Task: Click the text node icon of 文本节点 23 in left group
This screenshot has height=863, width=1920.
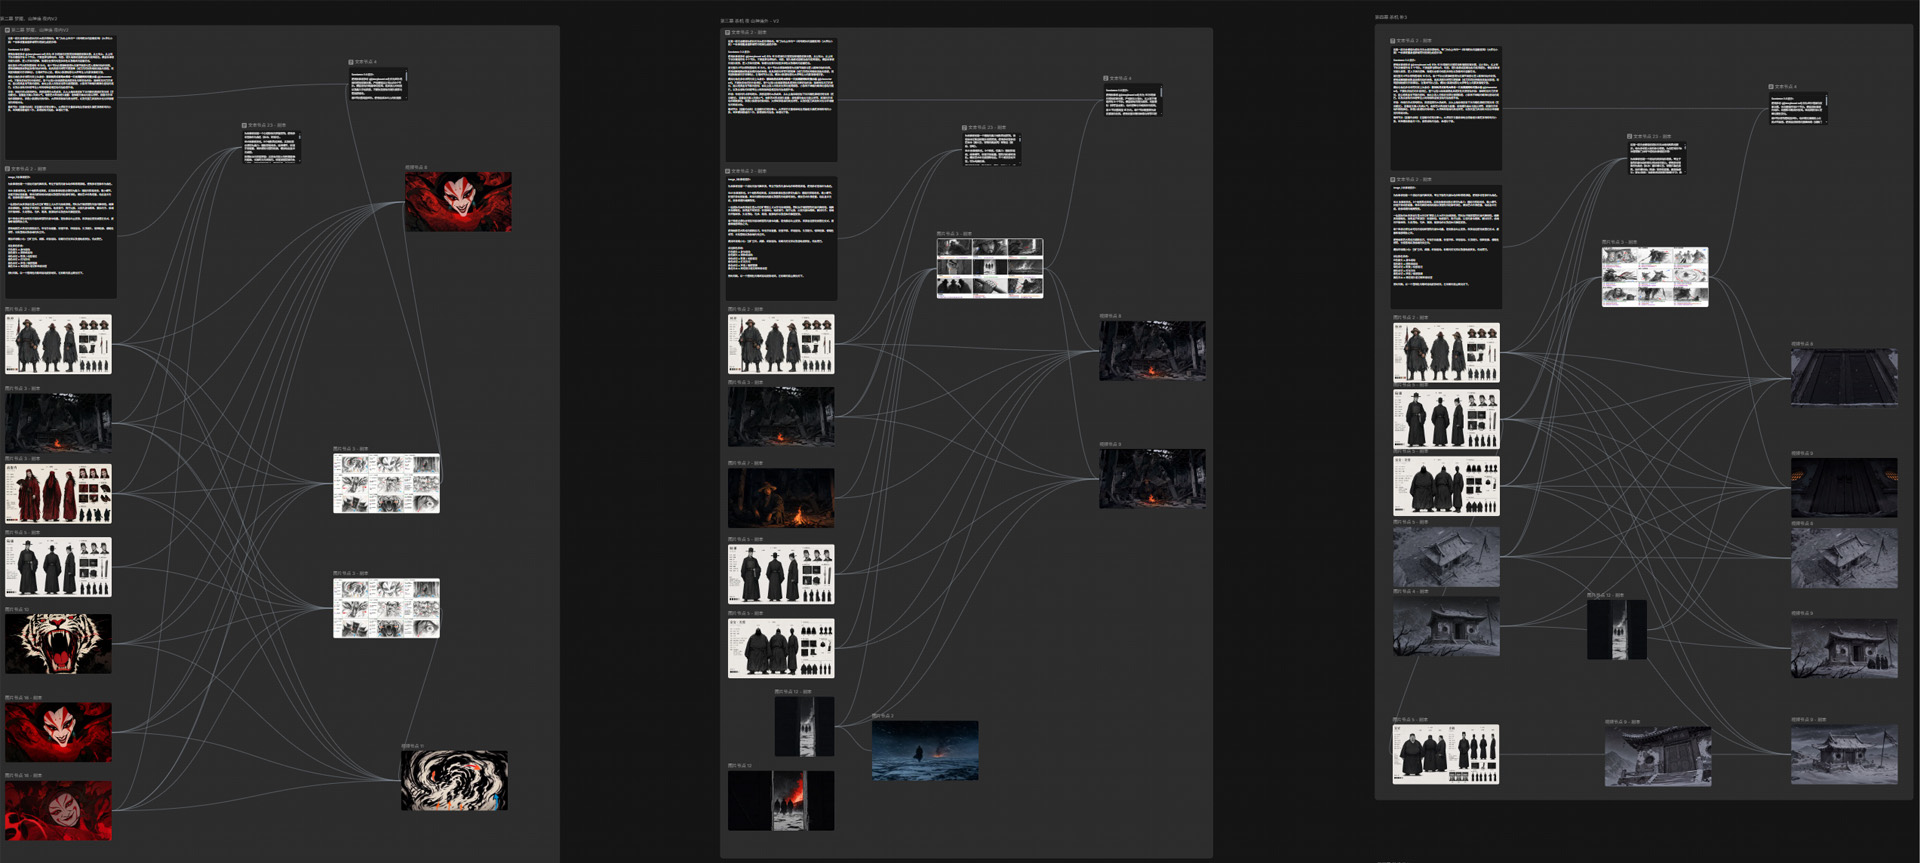Action: point(244,126)
